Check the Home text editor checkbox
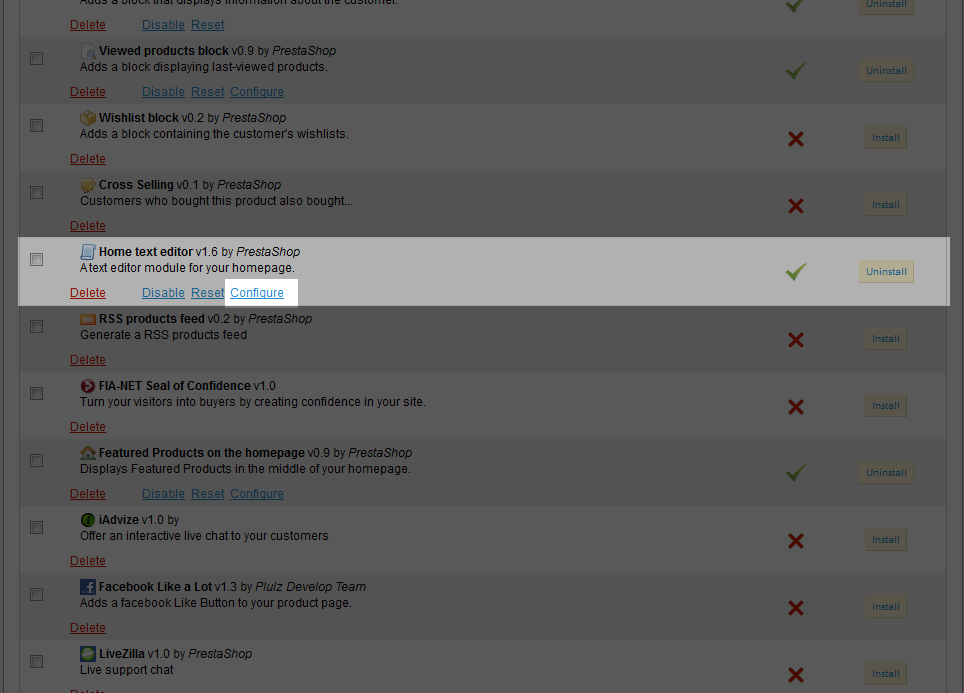This screenshot has height=693, width=964. pyautogui.click(x=37, y=260)
